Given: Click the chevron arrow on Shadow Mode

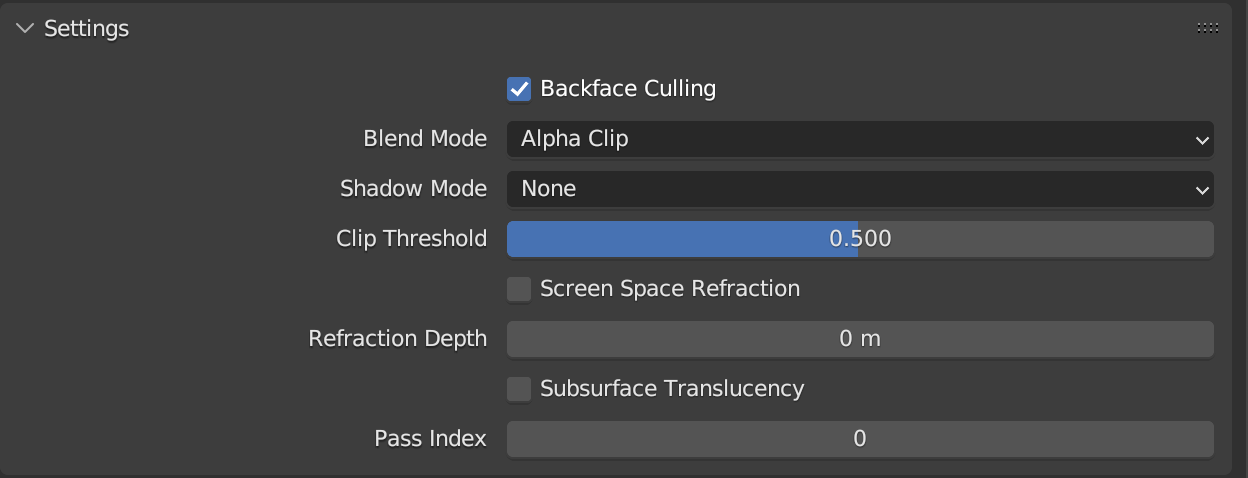Looking at the screenshot, I should [1202, 190].
